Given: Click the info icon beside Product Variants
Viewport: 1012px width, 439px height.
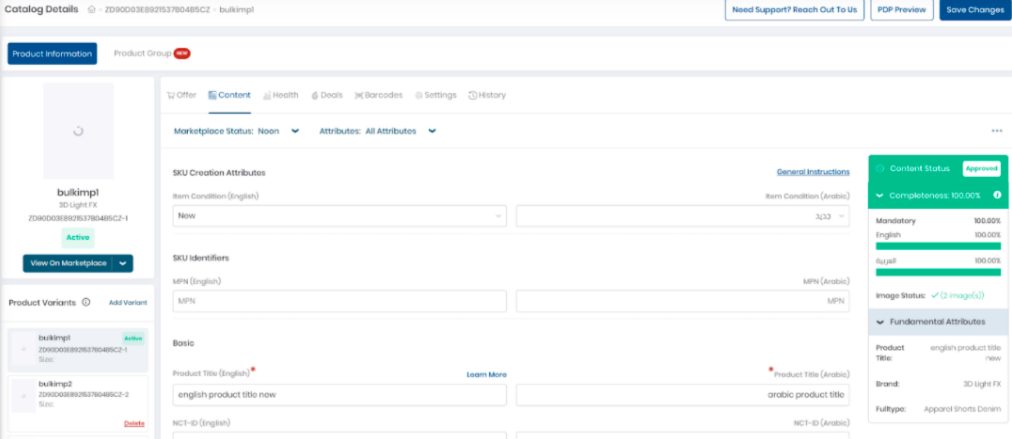Looking at the screenshot, I should 86,302.
